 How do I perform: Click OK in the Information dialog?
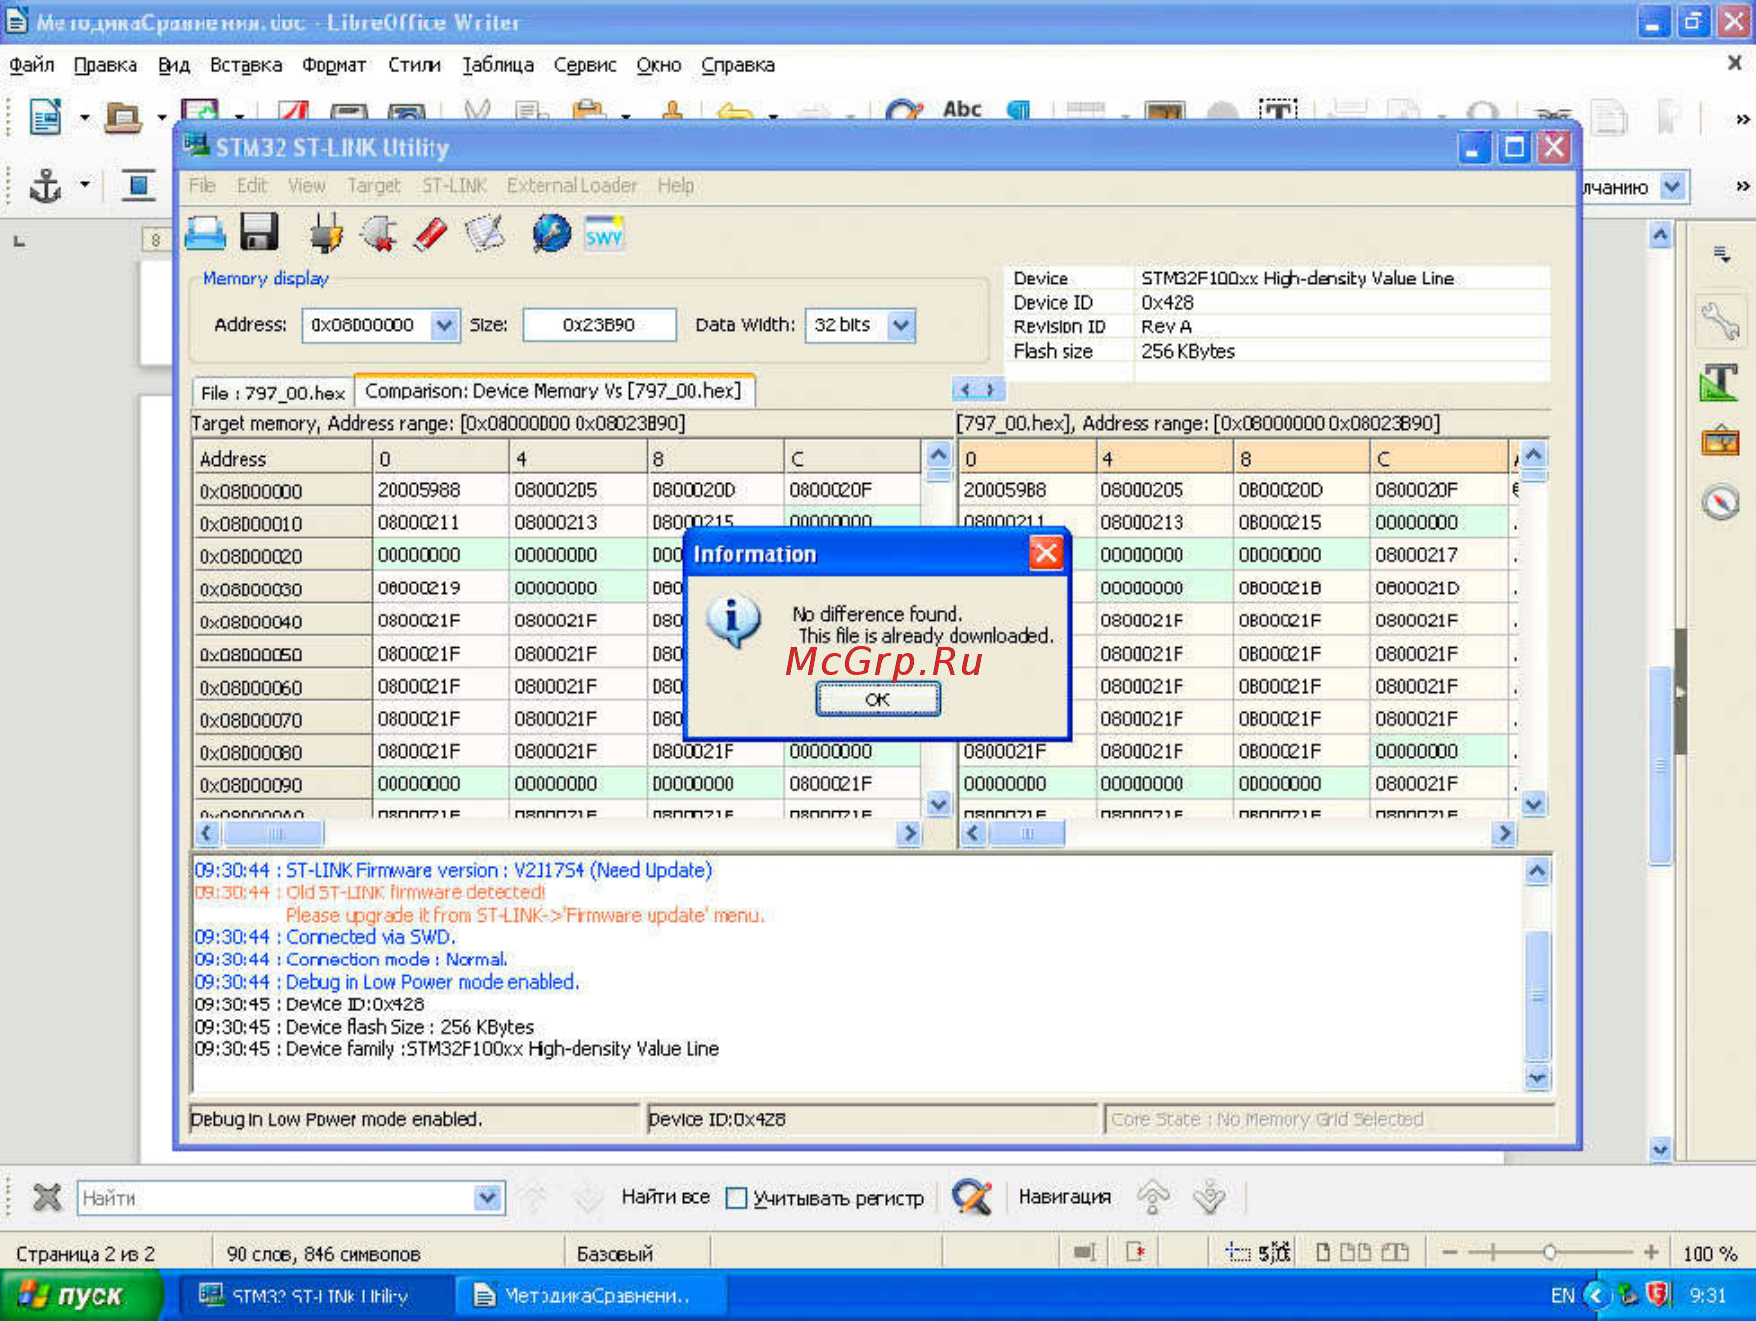coord(877,699)
